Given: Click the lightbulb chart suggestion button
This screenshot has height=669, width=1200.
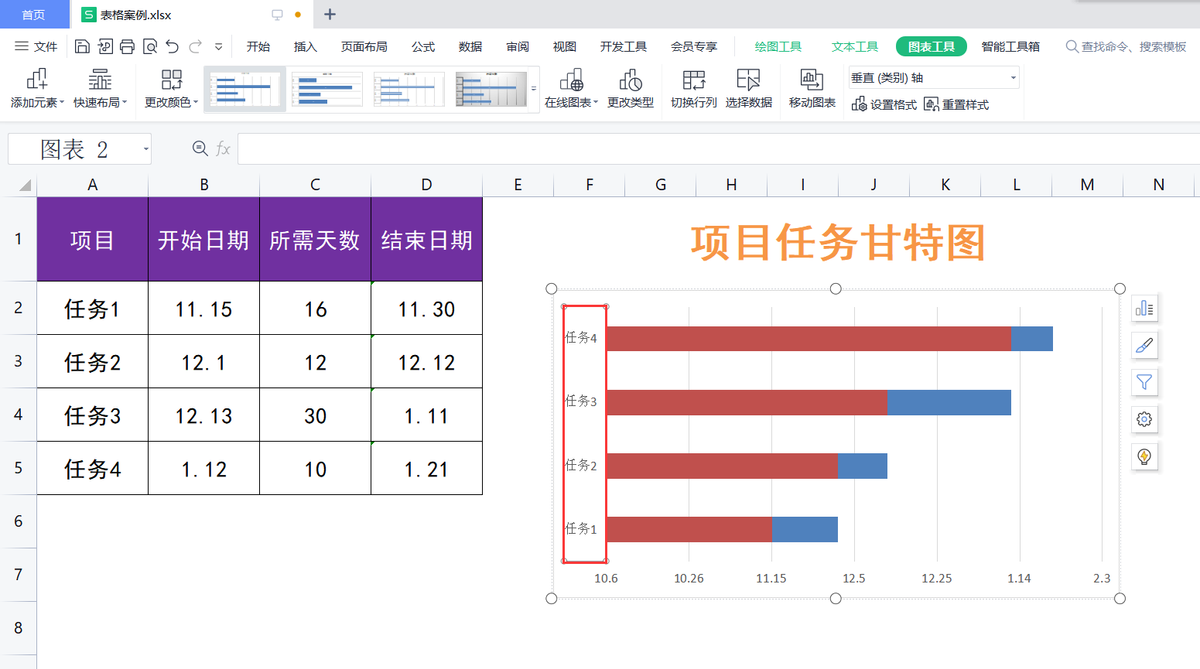Looking at the screenshot, I should point(1145,456).
